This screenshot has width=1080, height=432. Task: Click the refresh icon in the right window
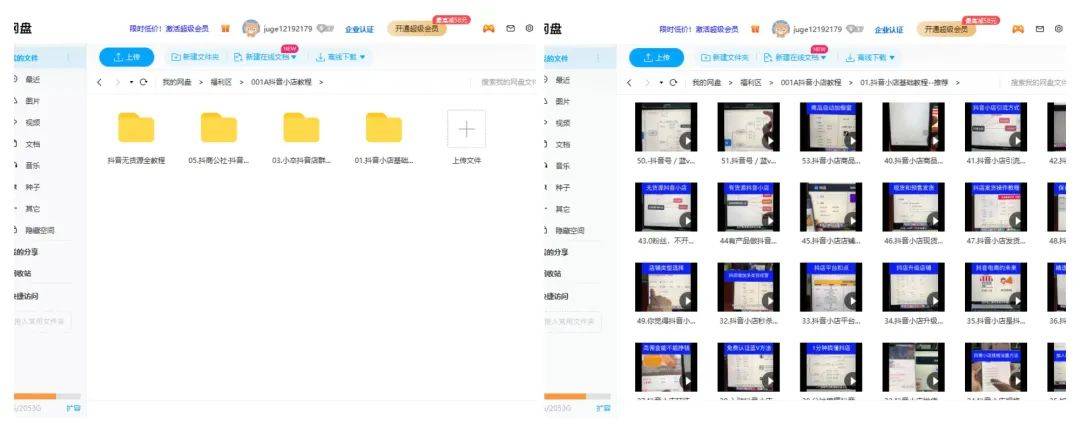click(673, 82)
